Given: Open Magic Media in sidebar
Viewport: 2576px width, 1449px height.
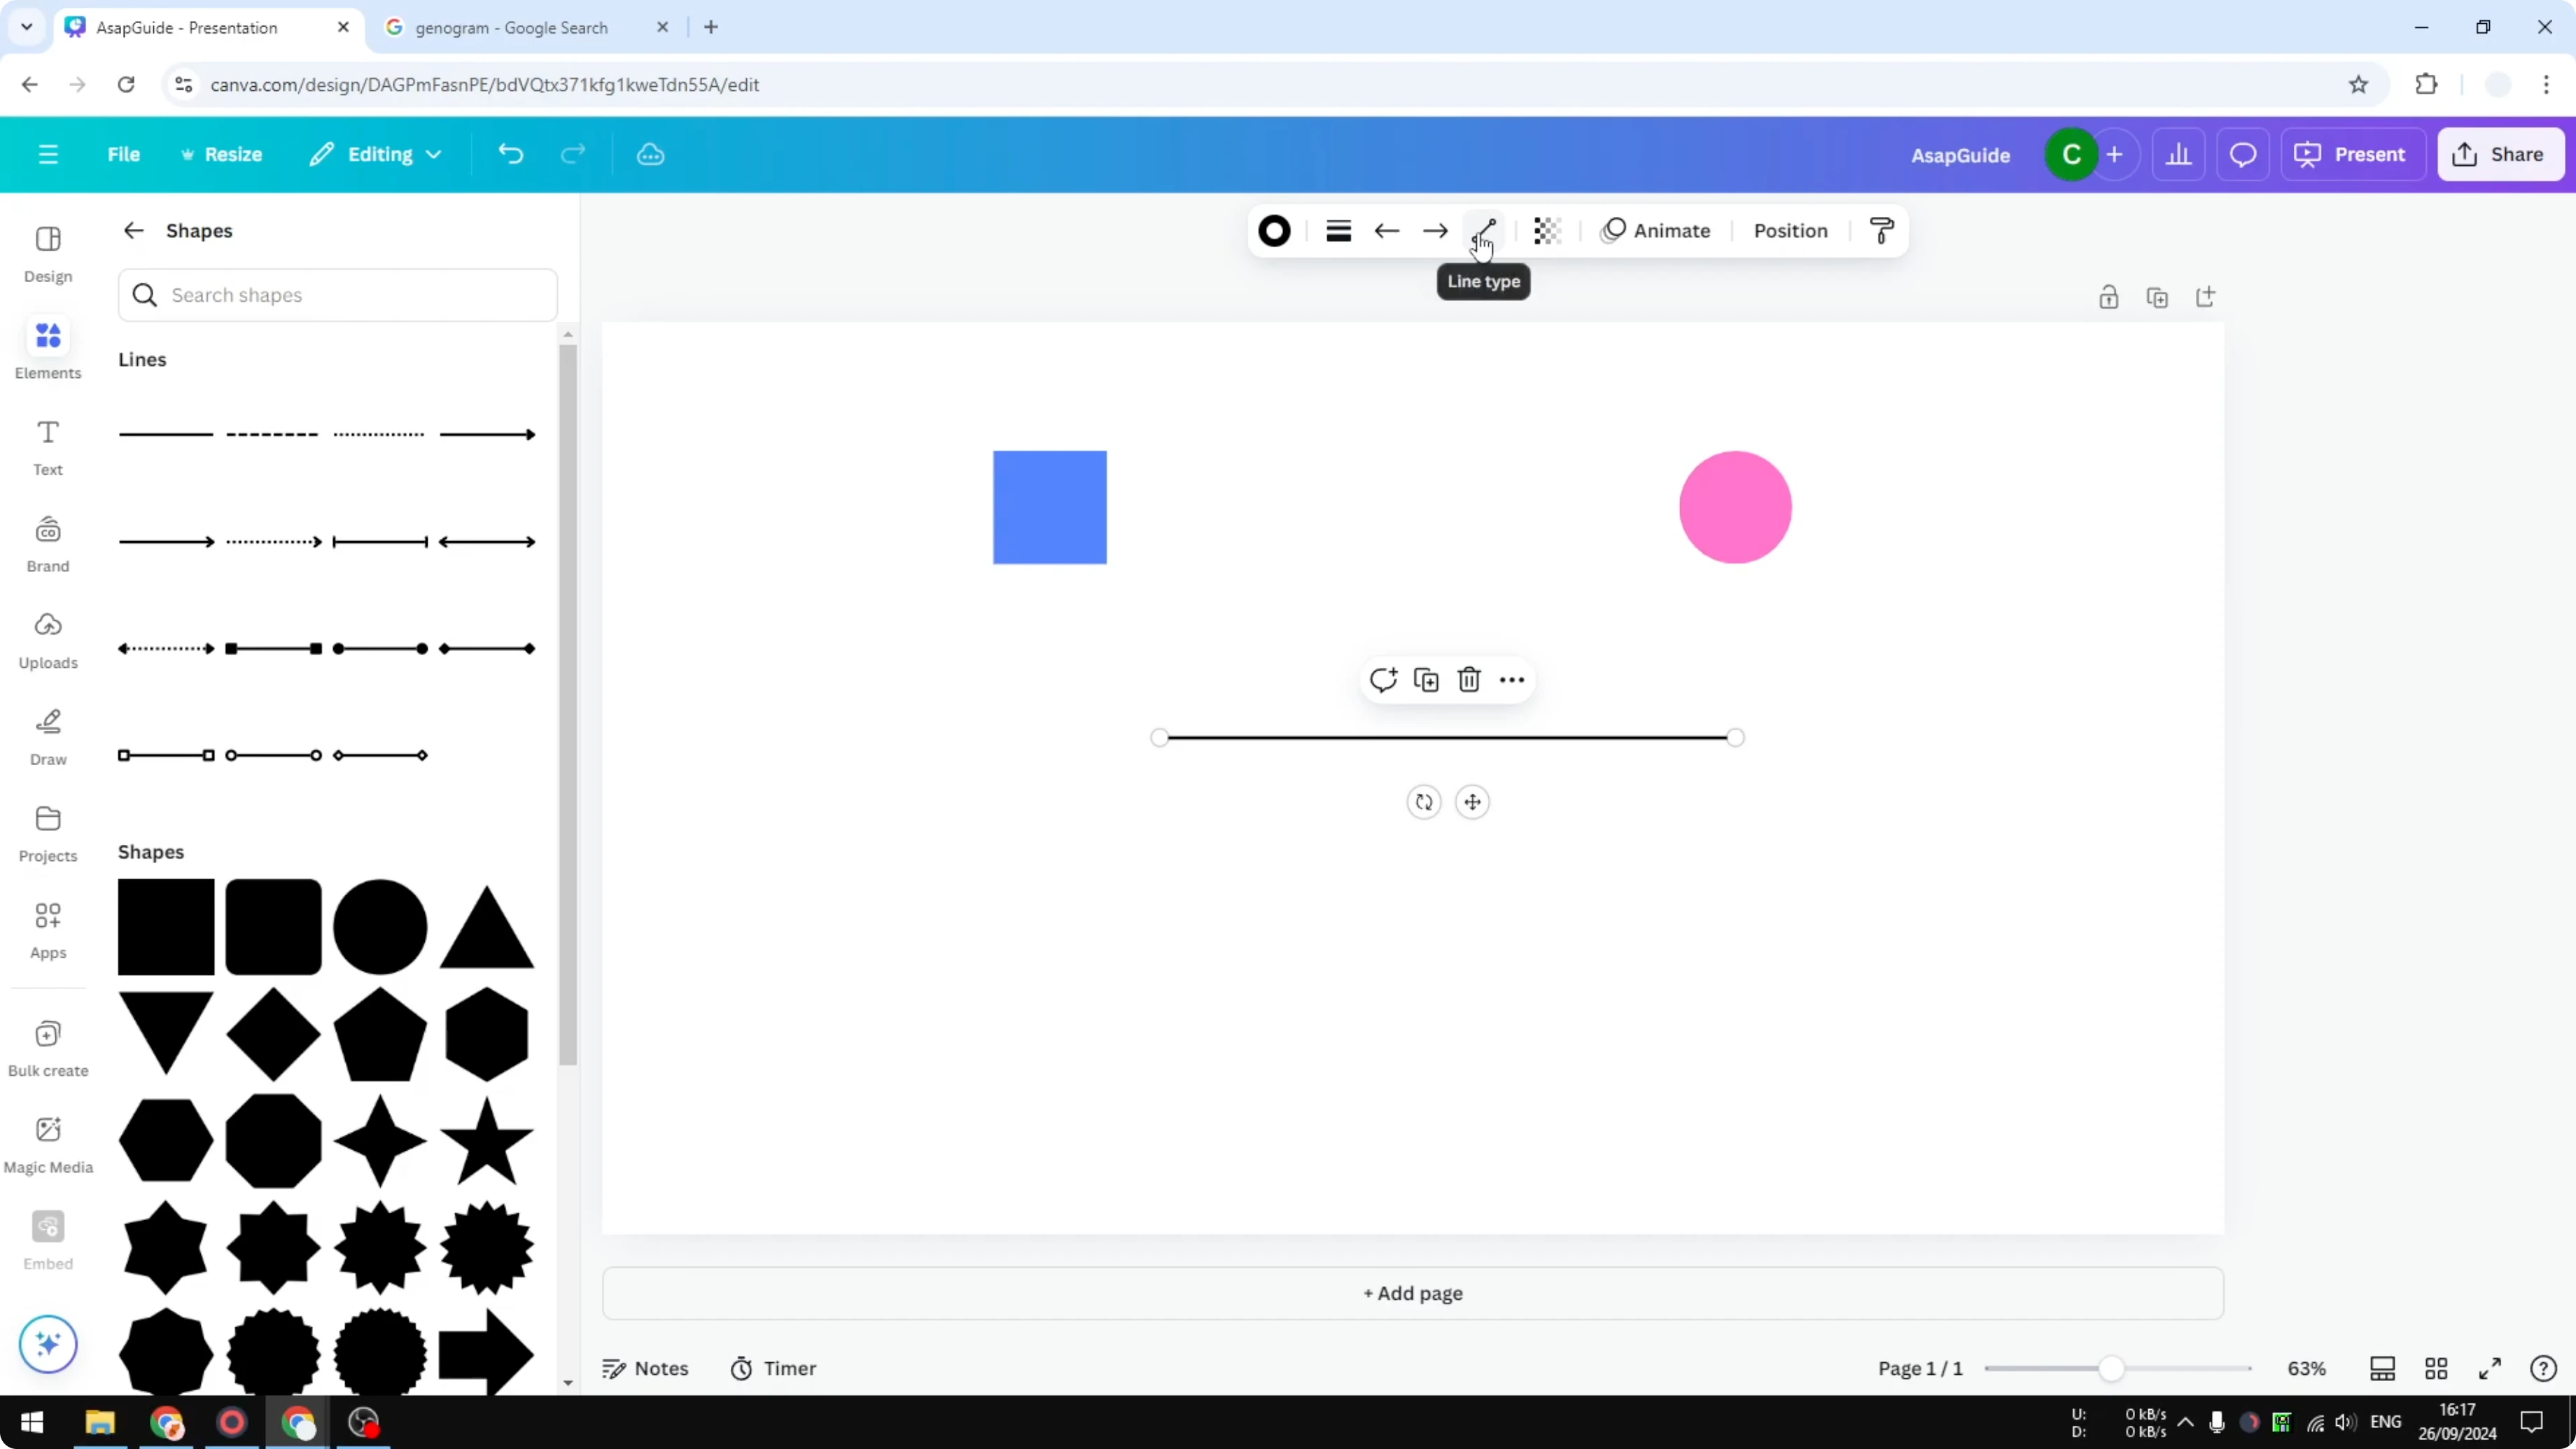Looking at the screenshot, I should click(48, 1145).
